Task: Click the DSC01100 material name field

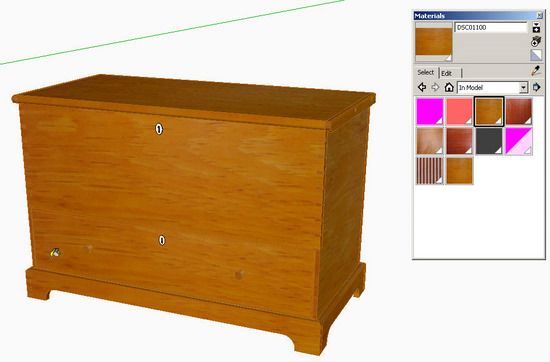Action: pyautogui.click(x=491, y=27)
